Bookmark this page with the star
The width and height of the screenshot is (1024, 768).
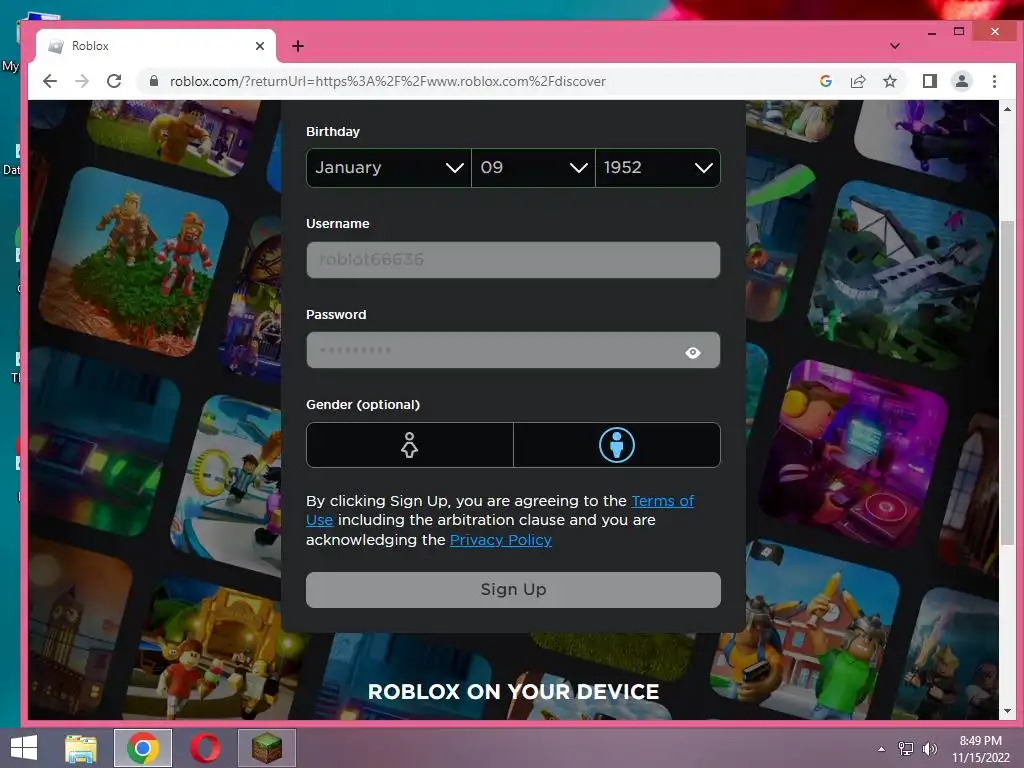coord(889,81)
